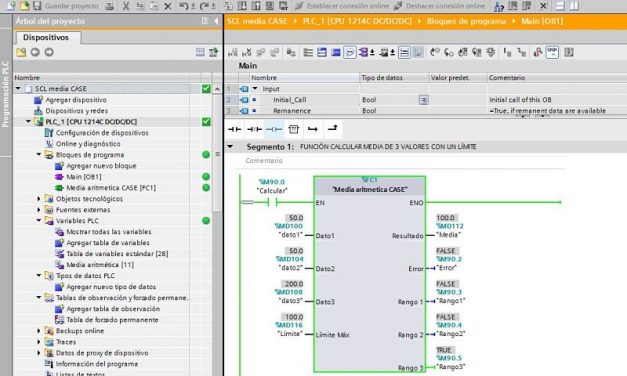Click SCL media CASE in the breadcrumb
The height and width of the screenshot is (376, 627).
[257, 21]
